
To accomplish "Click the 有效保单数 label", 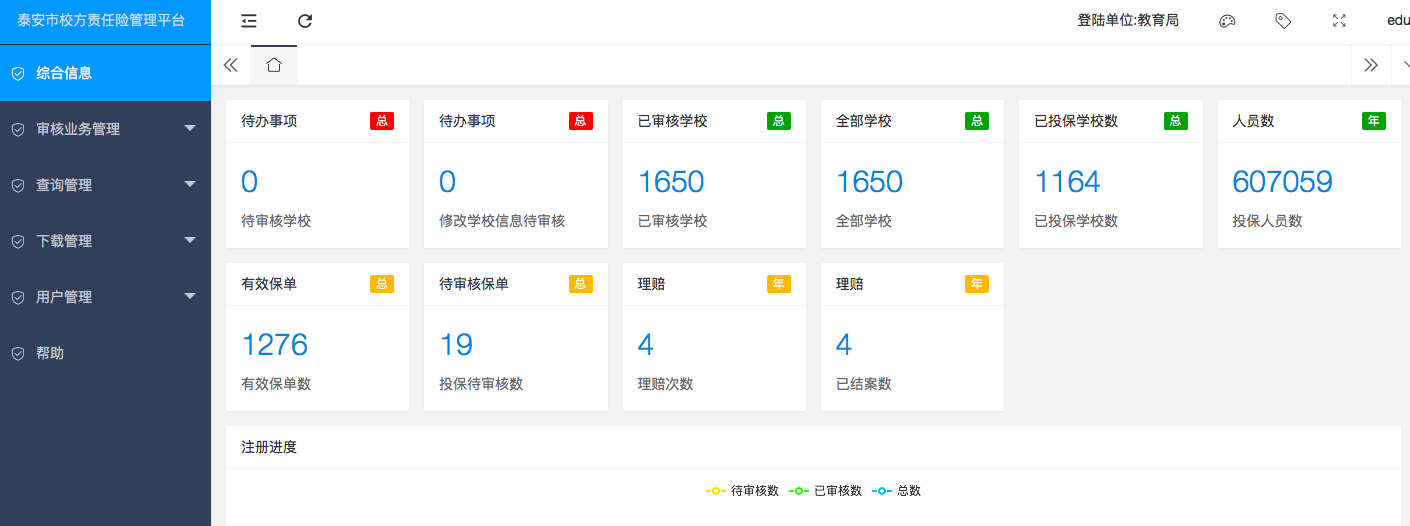I will click(x=276, y=384).
